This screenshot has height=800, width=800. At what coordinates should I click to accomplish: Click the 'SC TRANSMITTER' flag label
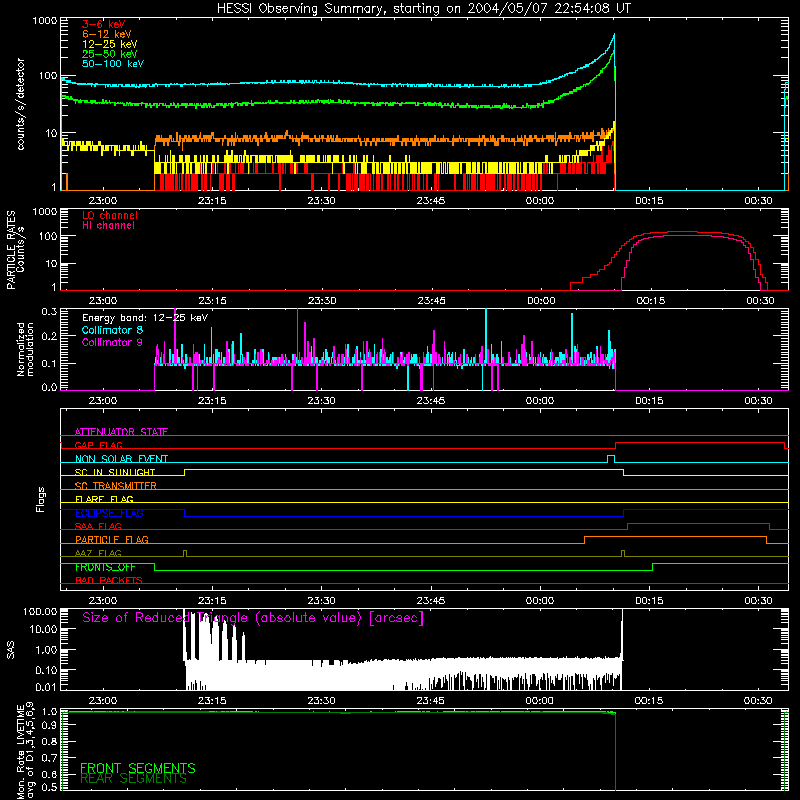click(116, 485)
